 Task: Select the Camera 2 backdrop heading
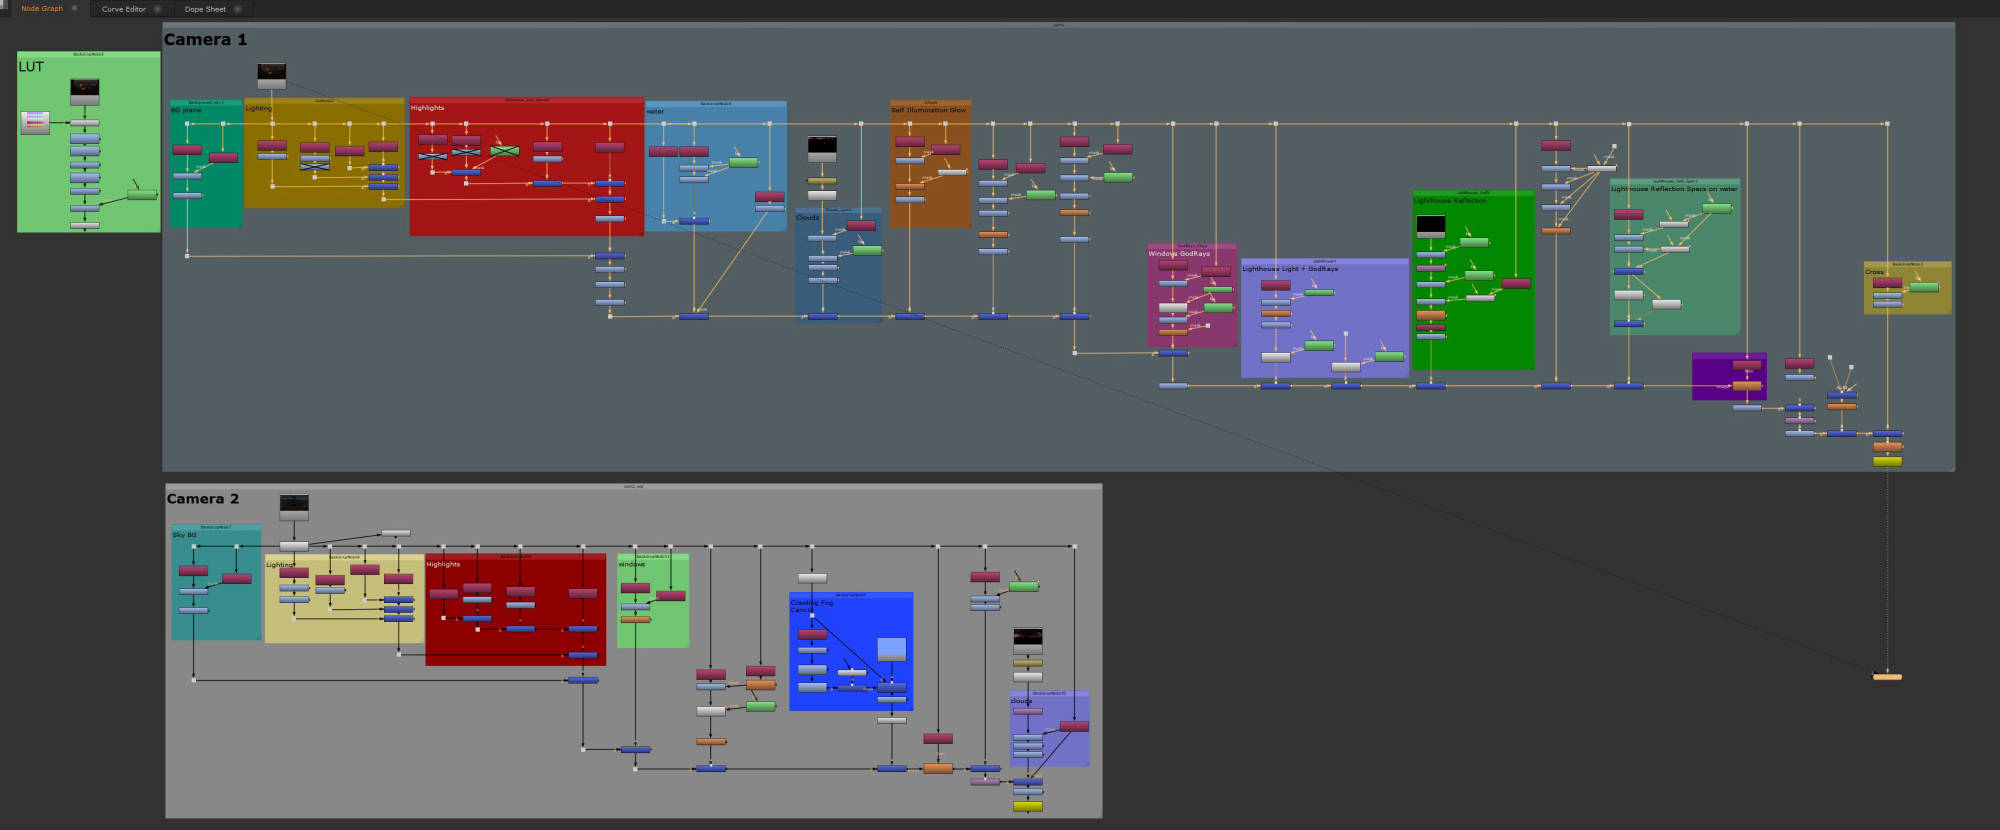tap(203, 499)
